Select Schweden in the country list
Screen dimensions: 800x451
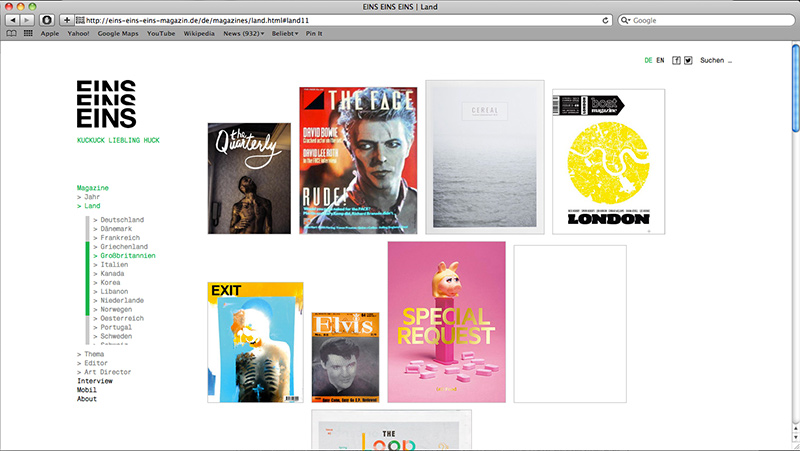(x=113, y=336)
